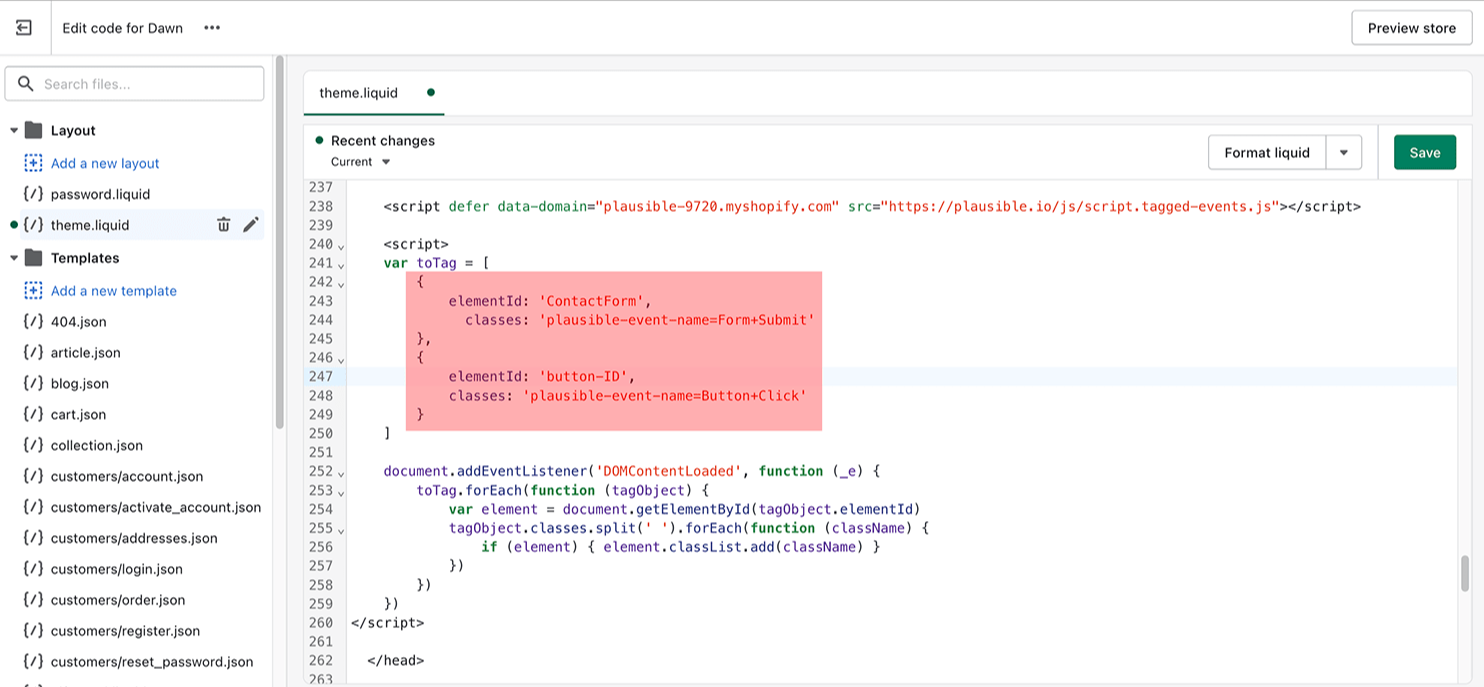Open article.json template
The width and height of the screenshot is (1484, 687).
click(x=86, y=353)
